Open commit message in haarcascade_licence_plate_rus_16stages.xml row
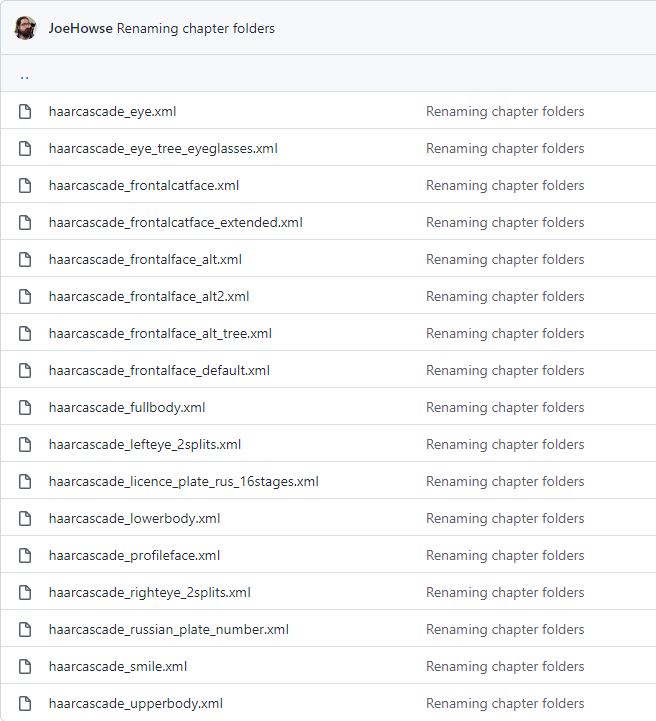Screen dimensions: 656x721 [505, 481]
